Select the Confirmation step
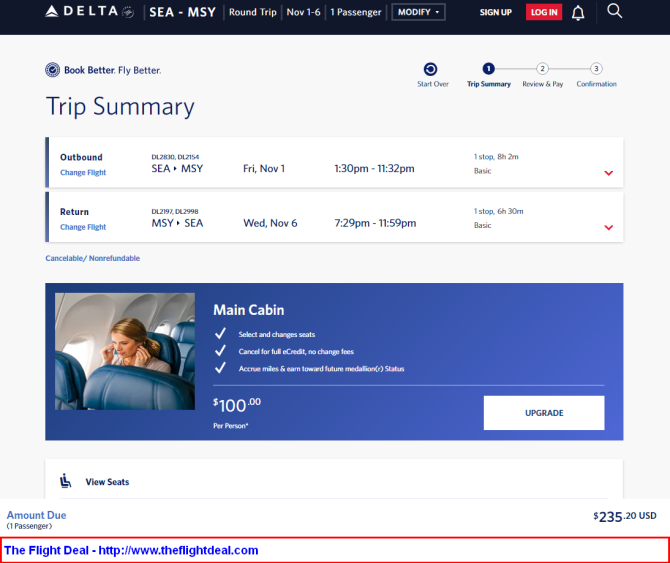The height and width of the screenshot is (563, 670). click(596, 69)
